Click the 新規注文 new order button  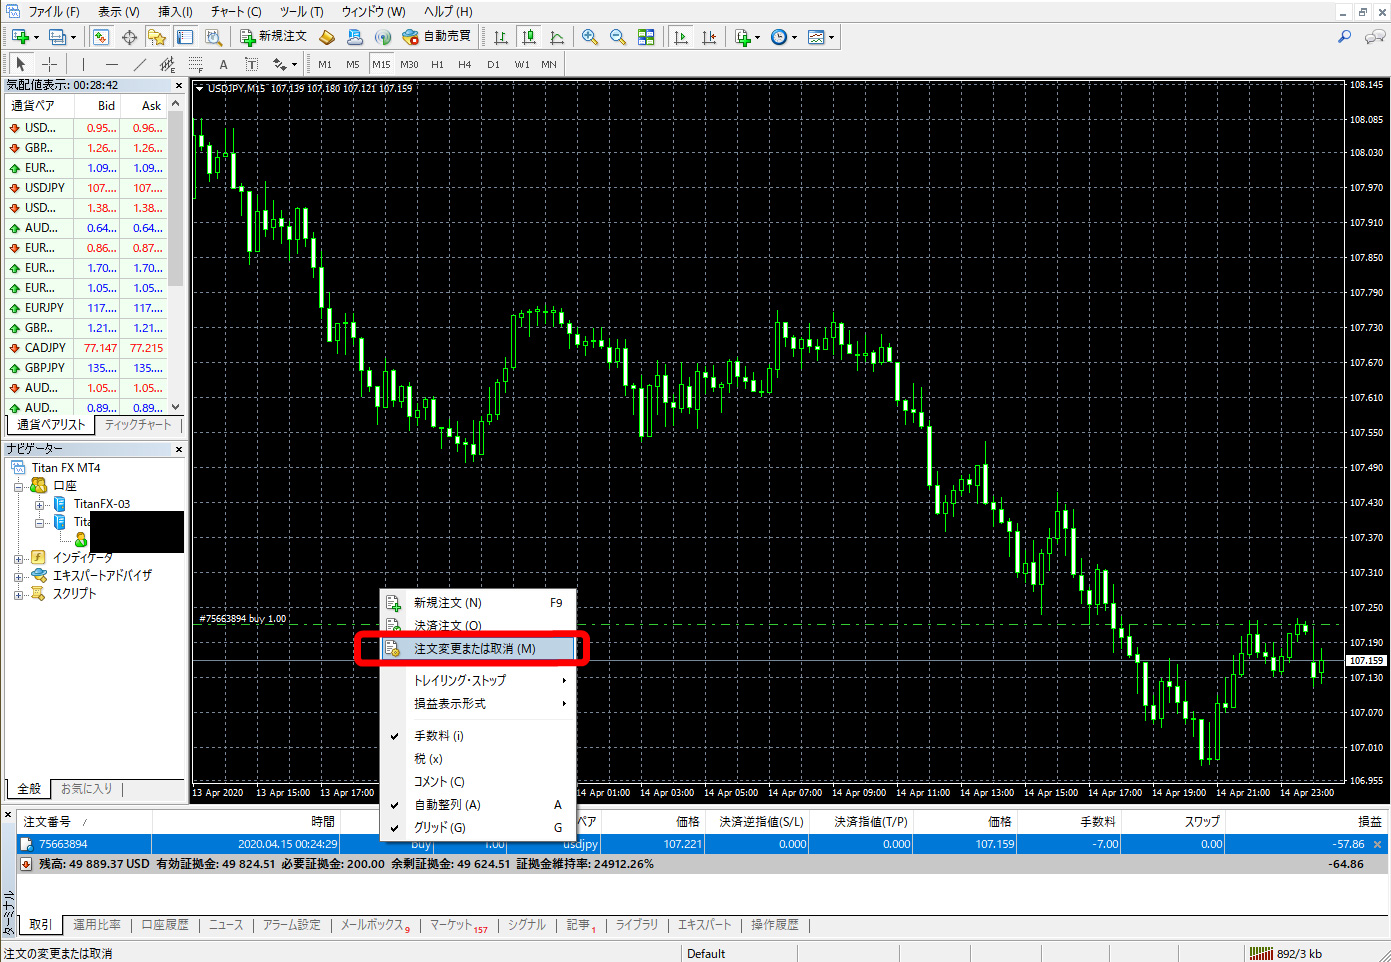[273, 37]
